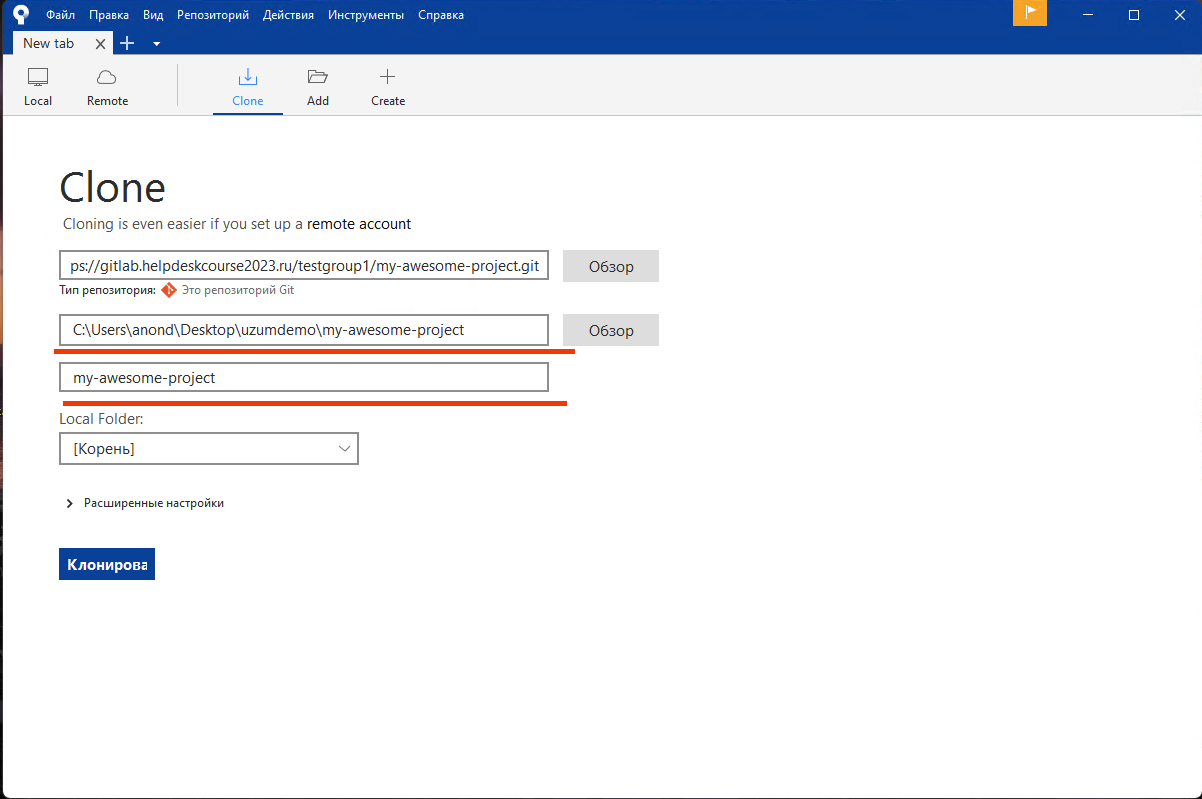Click the repository name input field
1202x799 pixels.
coord(304,377)
